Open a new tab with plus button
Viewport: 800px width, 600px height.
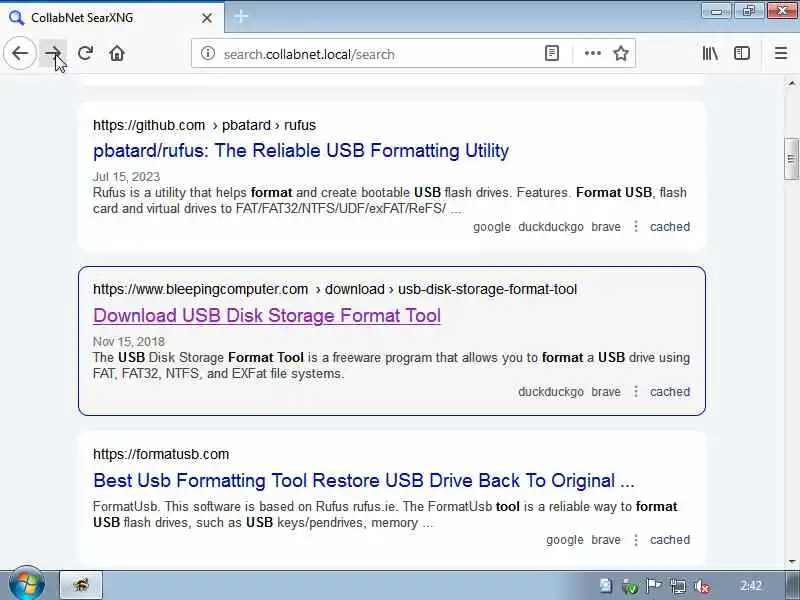241,17
